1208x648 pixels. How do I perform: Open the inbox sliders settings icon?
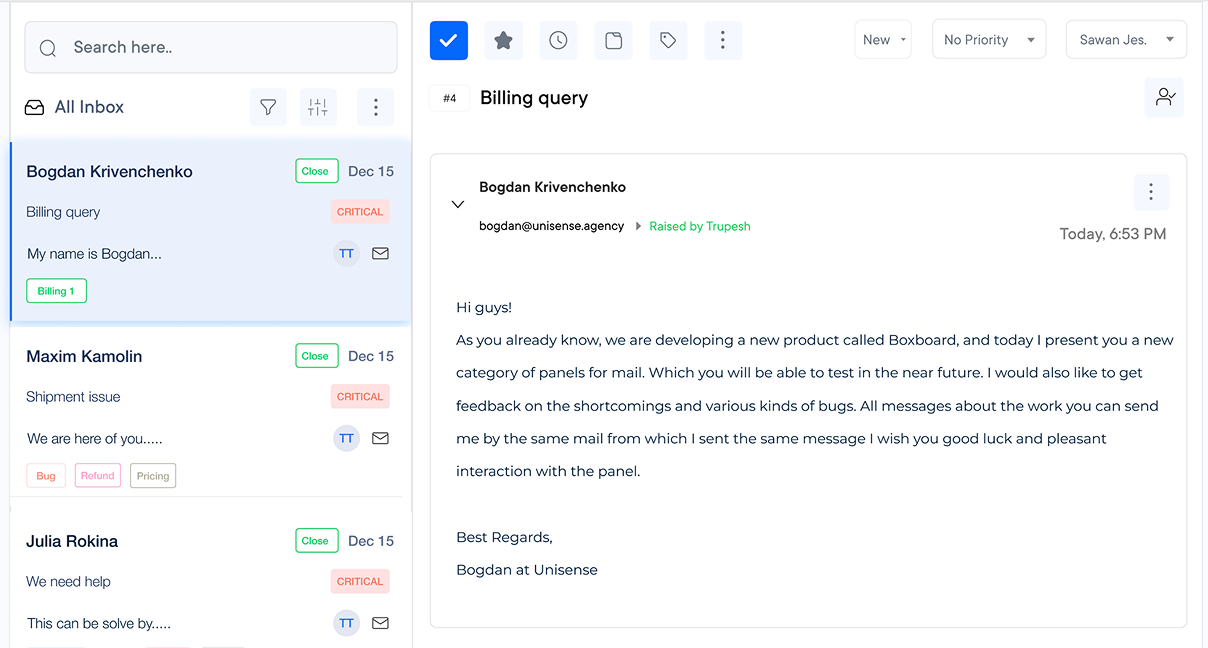[x=318, y=107]
